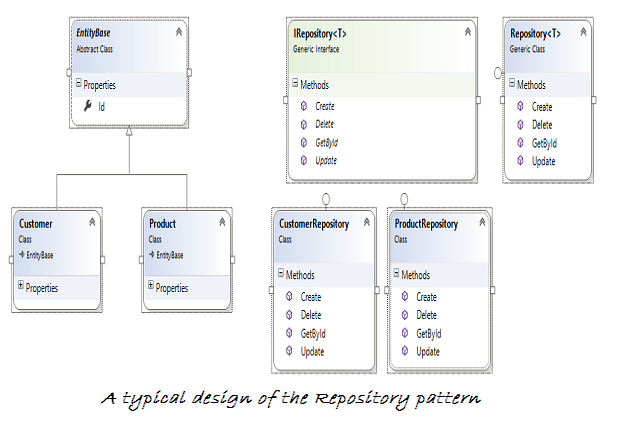Screen dimensions: 620x425
Task: Click GetById method icon in ProductRepository
Action: (405, 333)
